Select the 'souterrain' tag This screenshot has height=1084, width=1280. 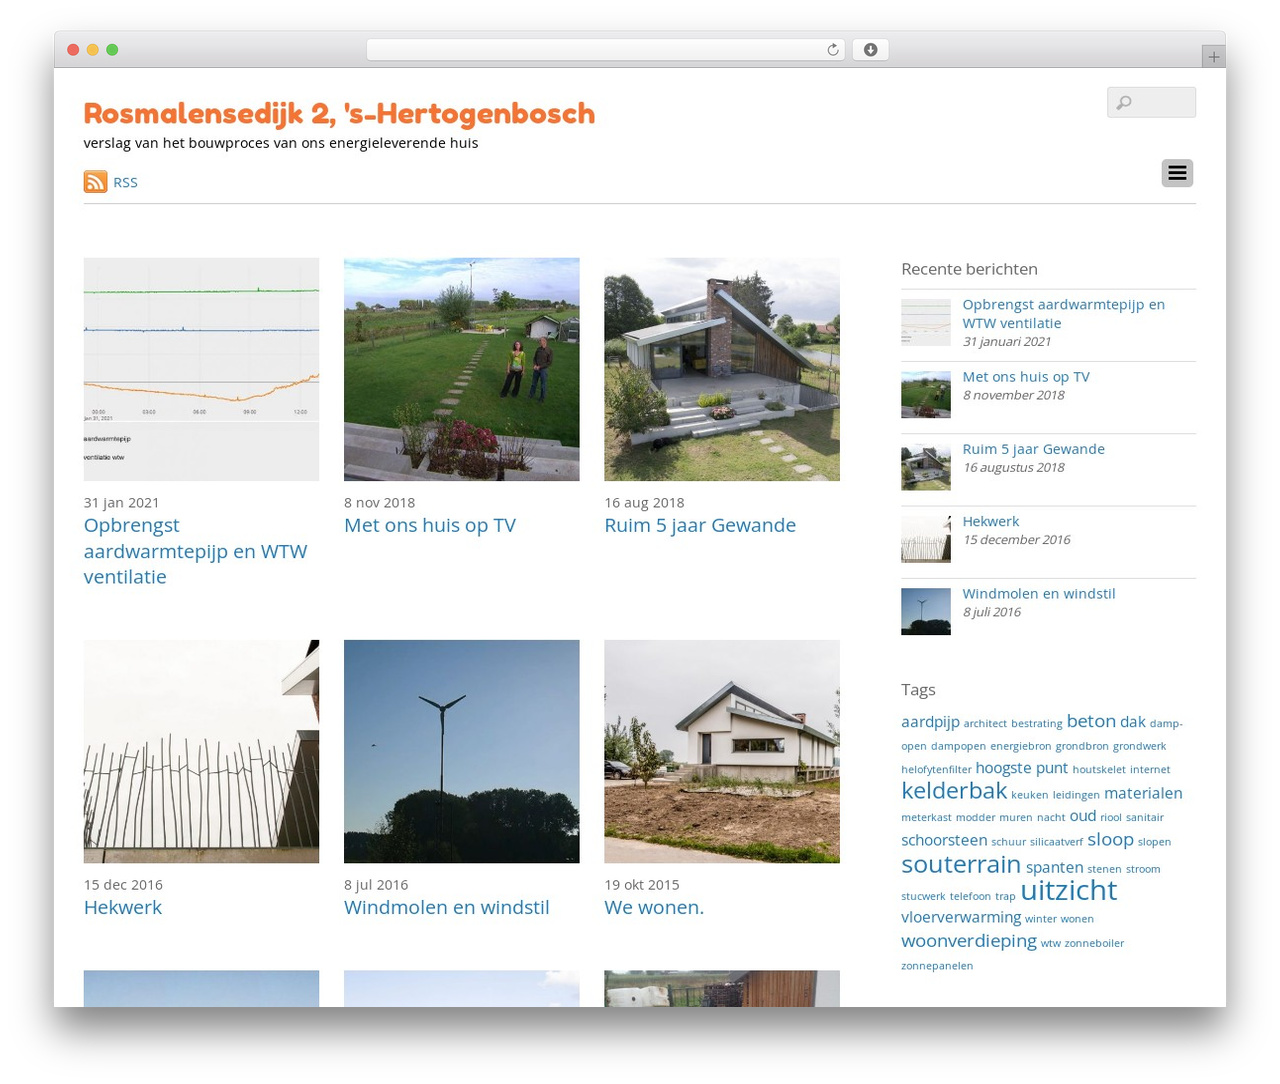click(961, 864)
